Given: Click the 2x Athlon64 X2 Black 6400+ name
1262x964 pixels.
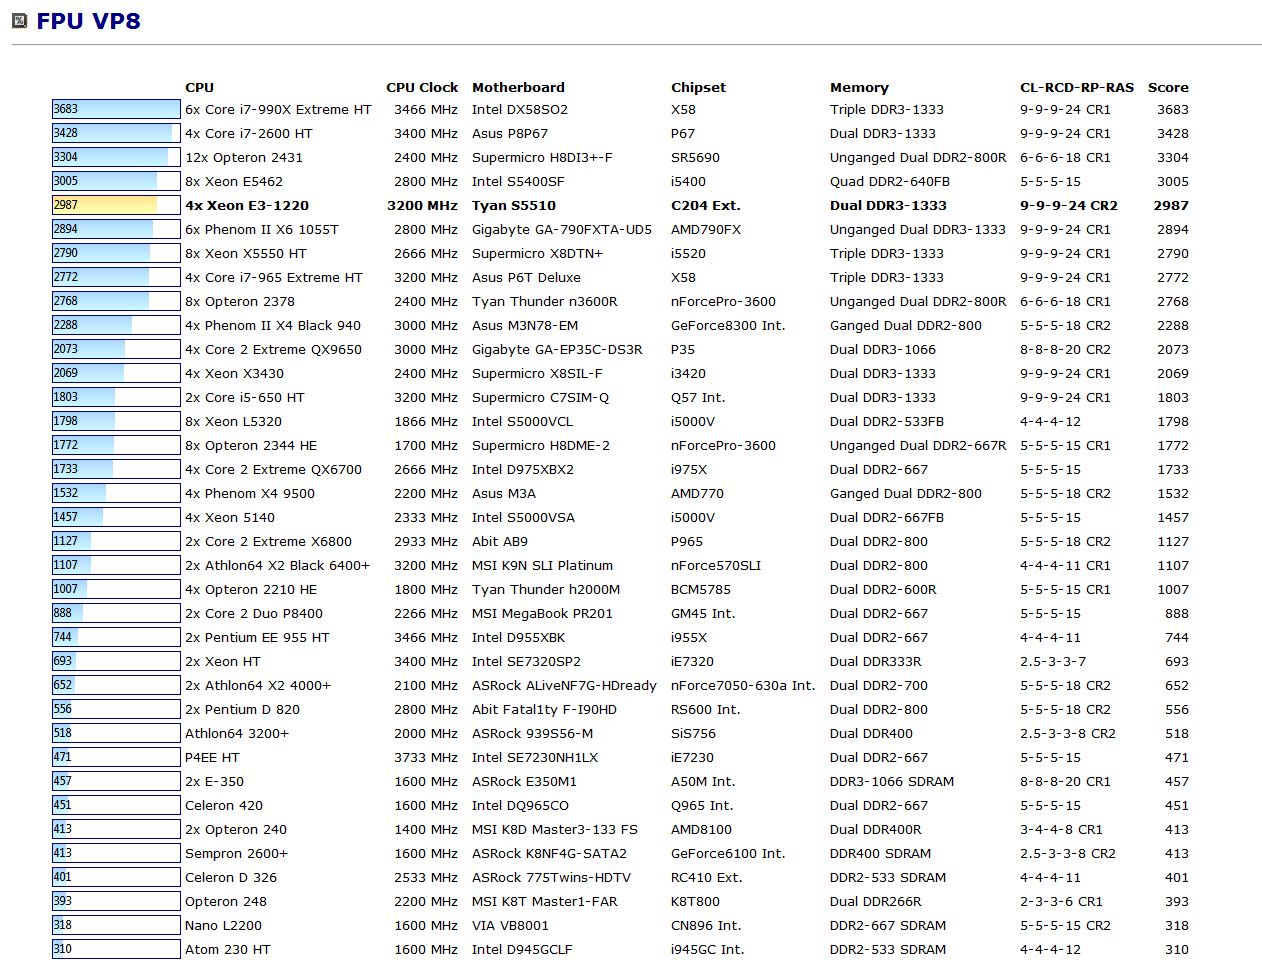Looking at the screenshot, I should point(277,565).
